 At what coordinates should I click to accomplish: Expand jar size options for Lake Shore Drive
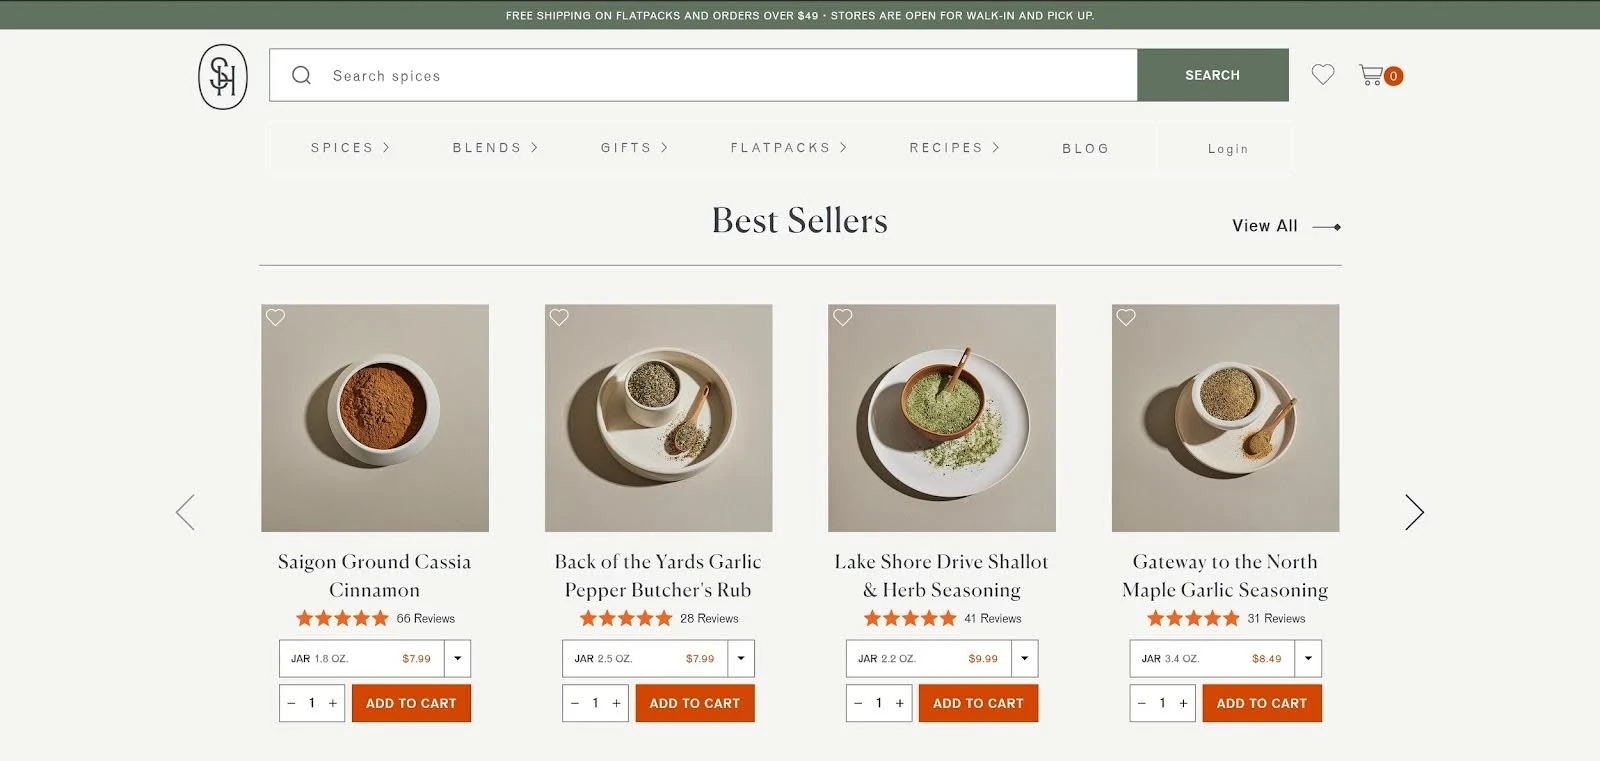1024,658
